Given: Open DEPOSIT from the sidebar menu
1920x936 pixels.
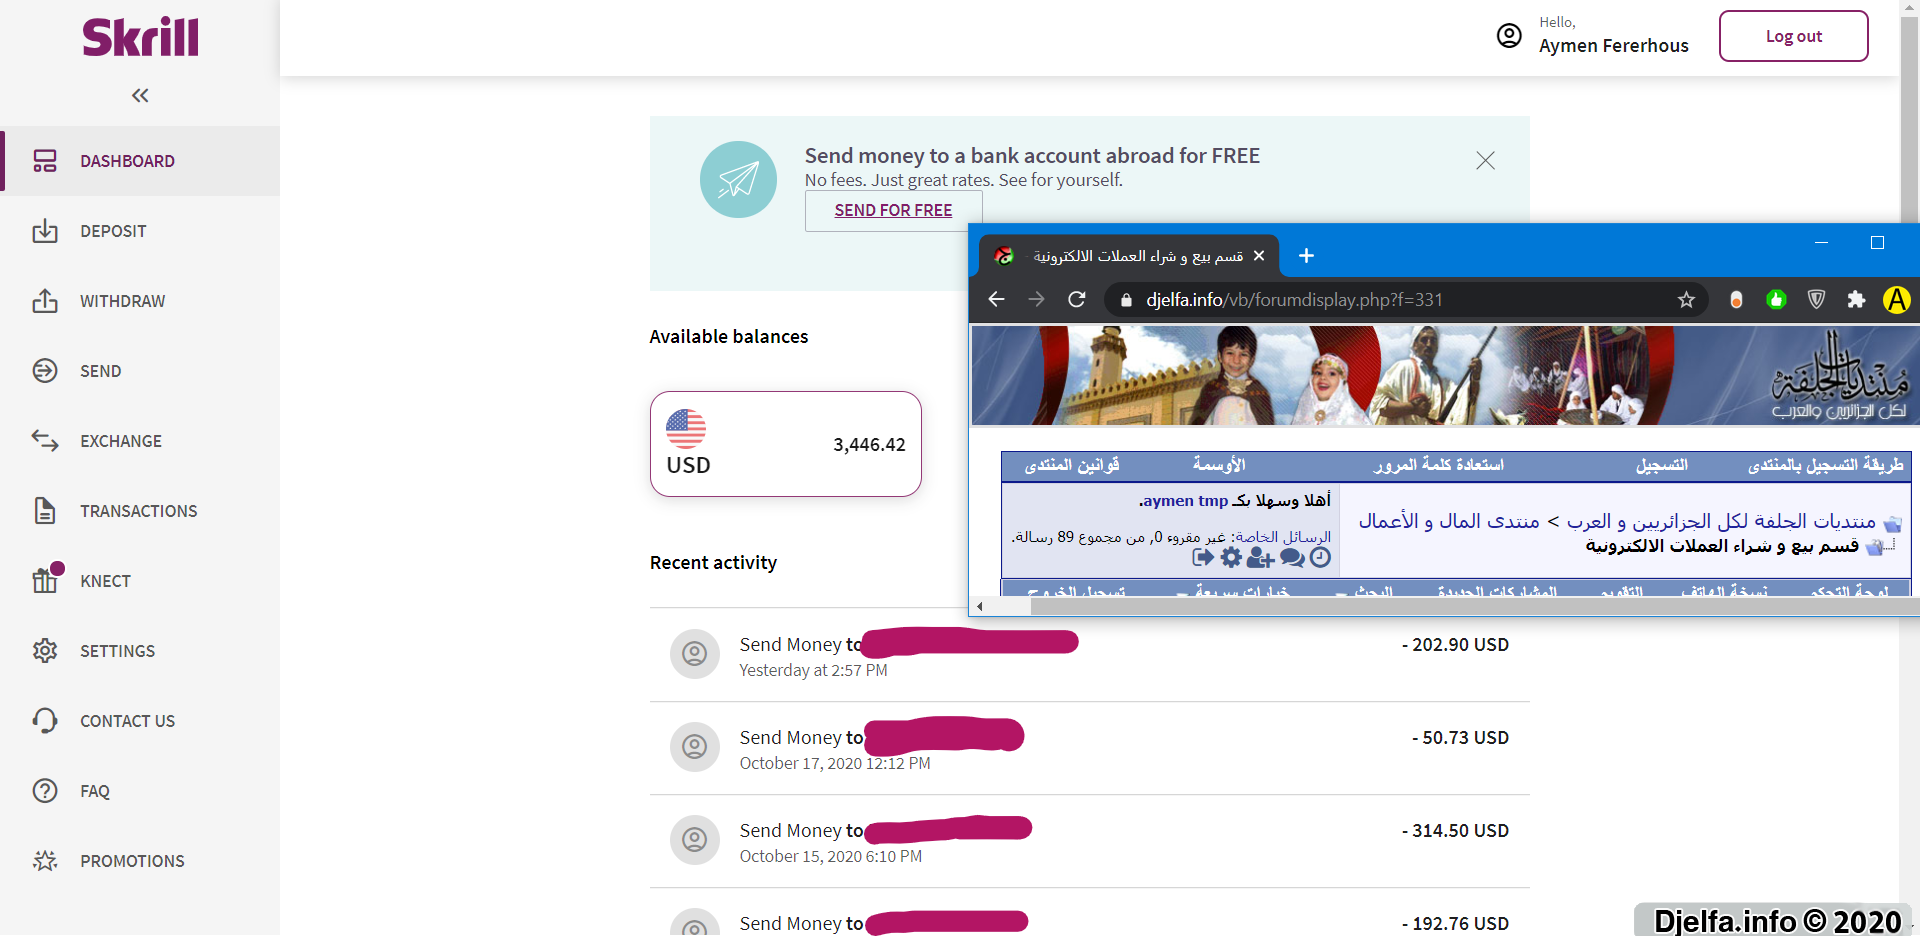Looking at the screenshot, I should [x=113, y=231].
